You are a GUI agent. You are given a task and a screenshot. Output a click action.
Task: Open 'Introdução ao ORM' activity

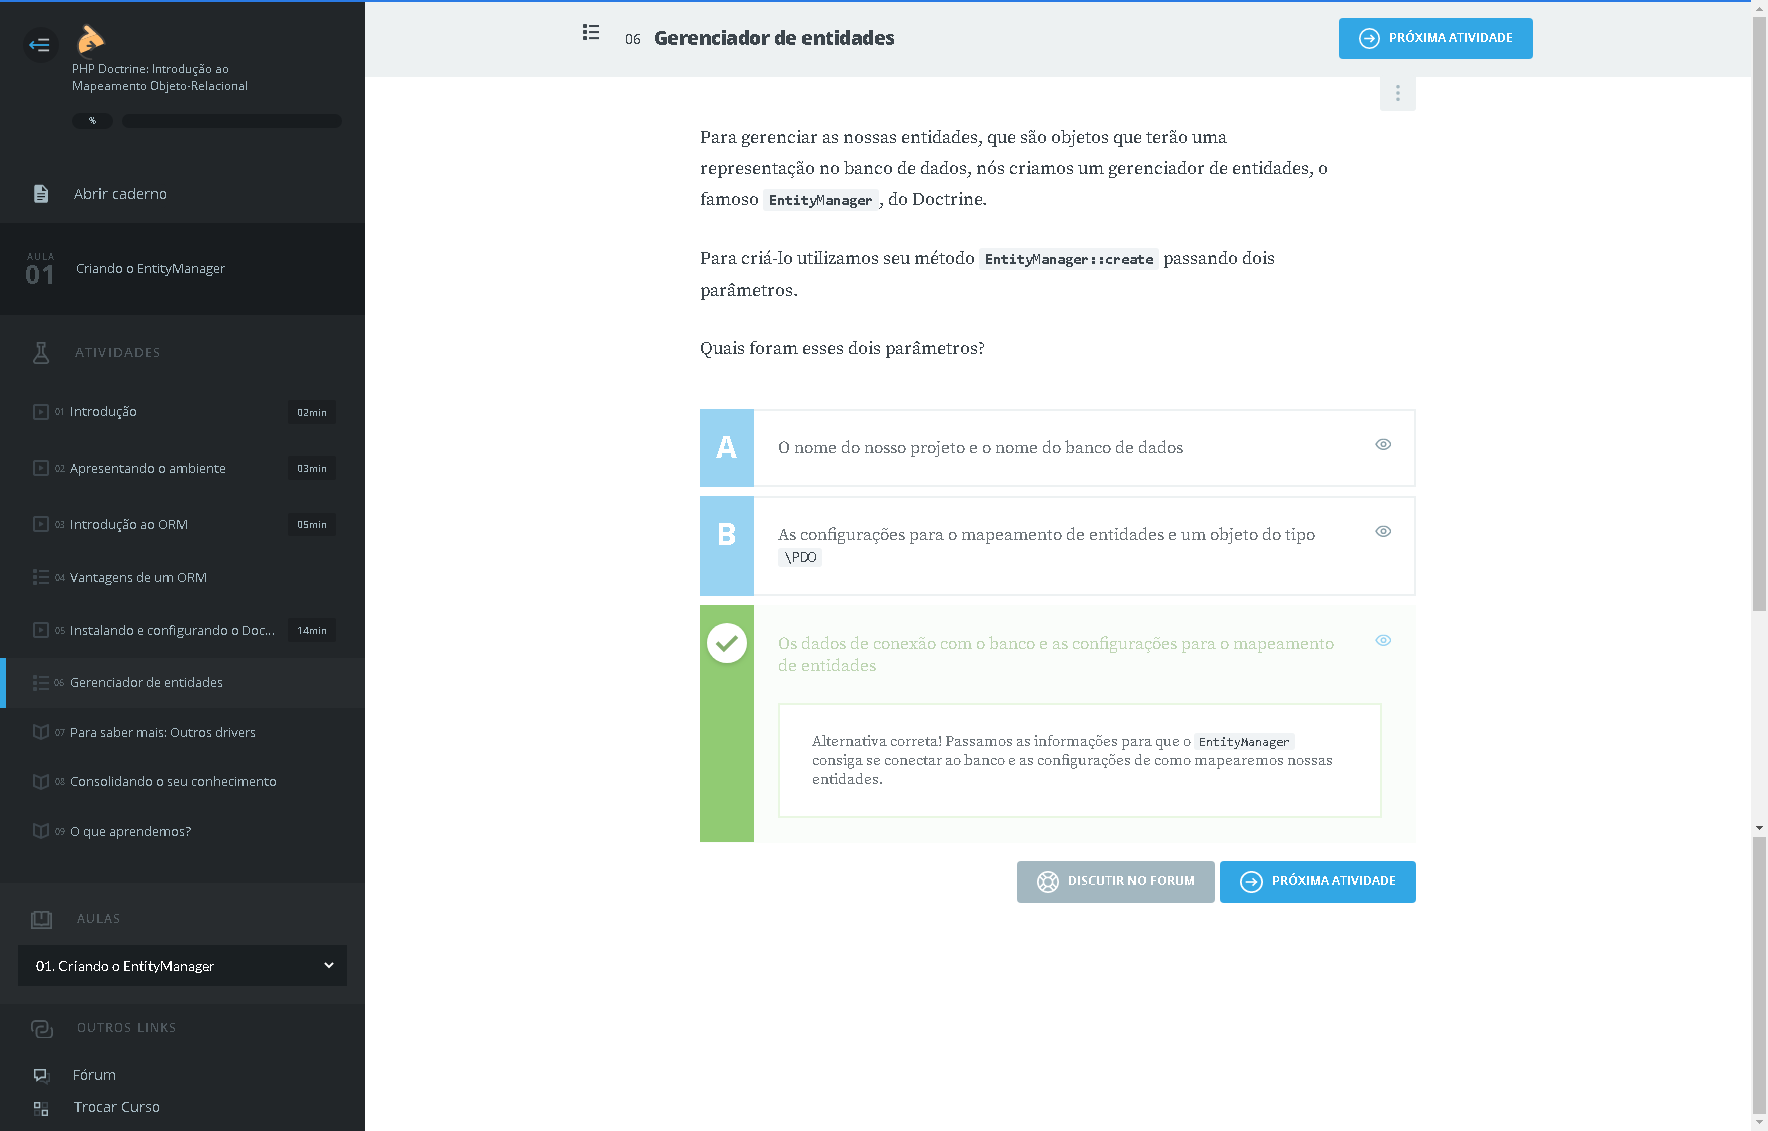(129, 525)
